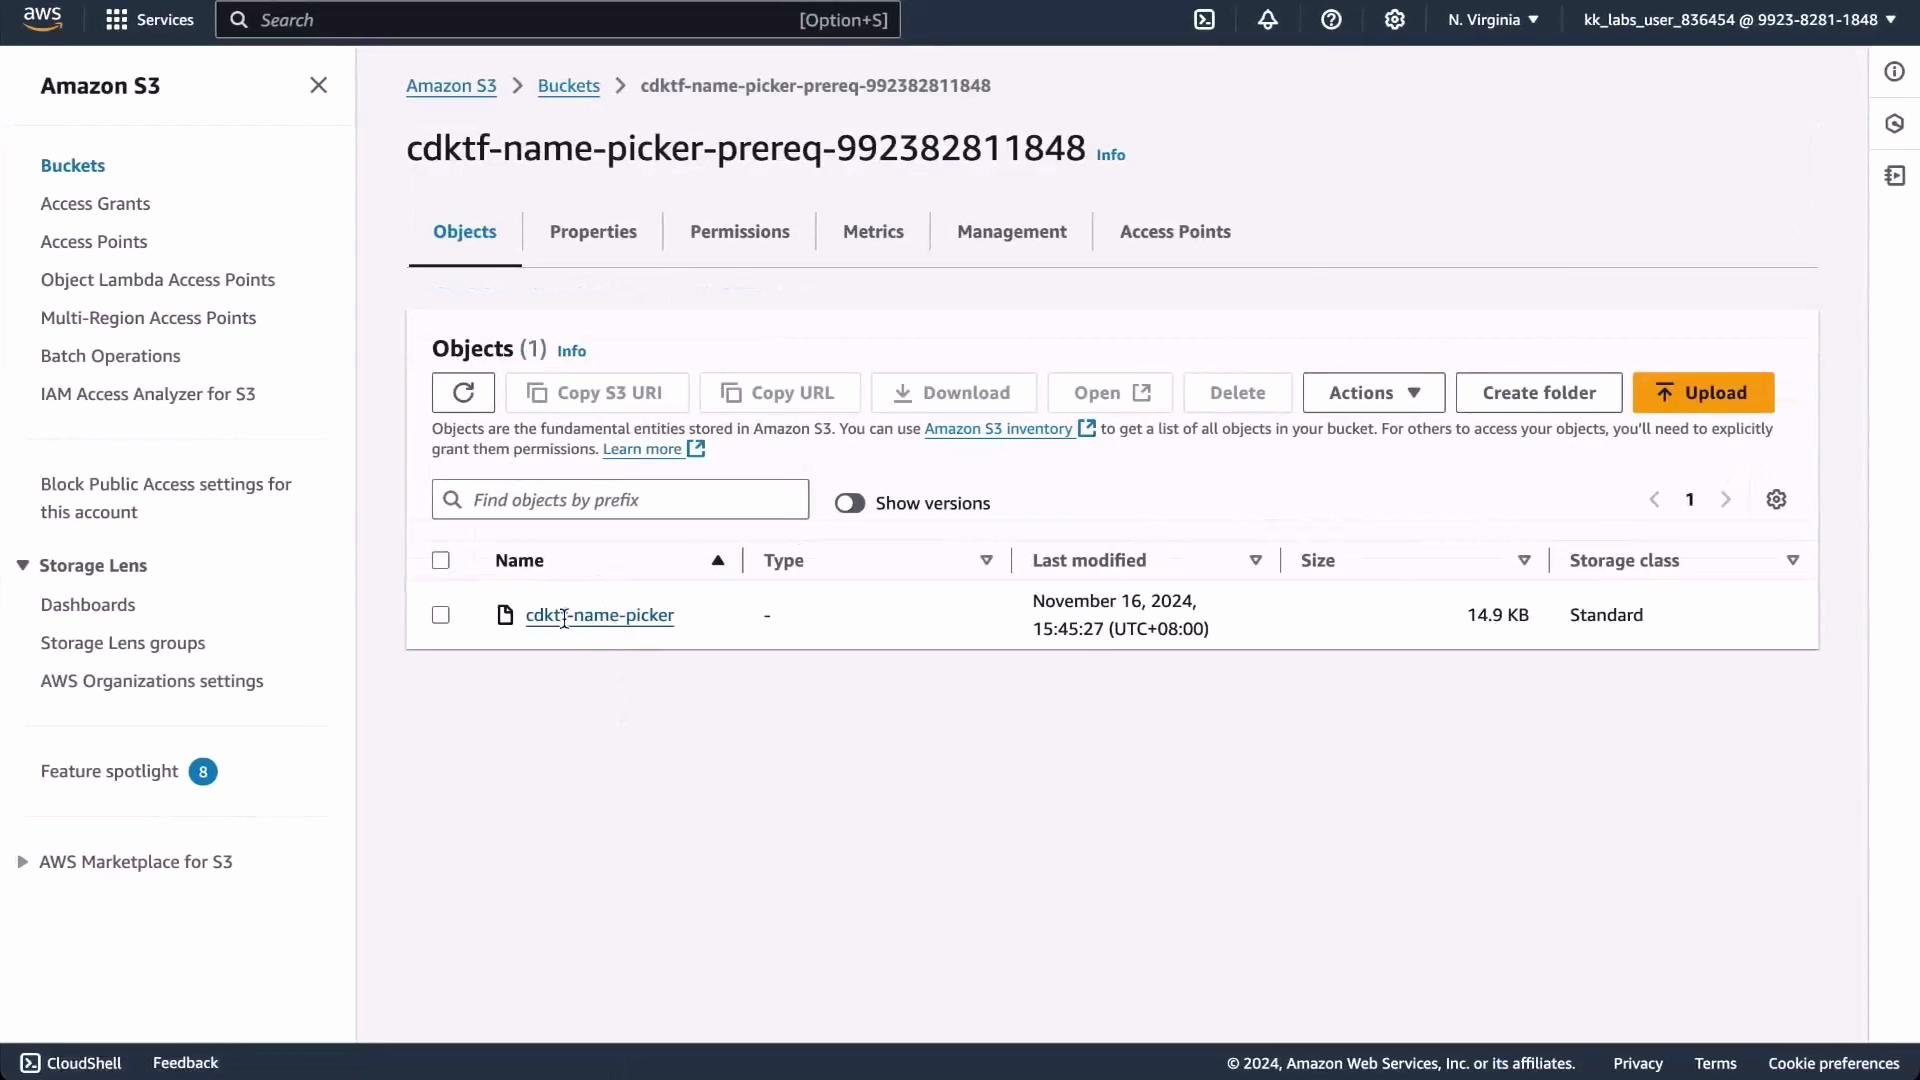Go to previous page of objects

(x=1654, y=500)
